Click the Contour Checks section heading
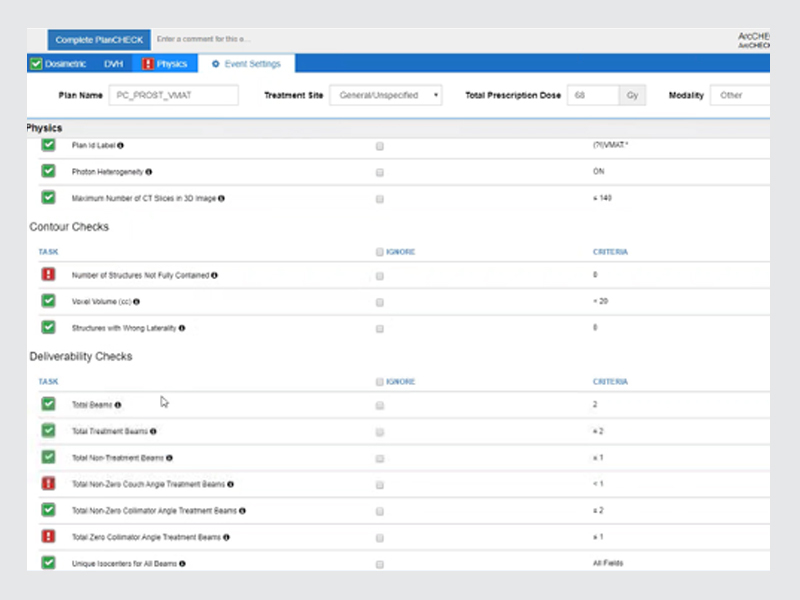Image resolution: width=800 pixels, height=600 pixels. point(69,227)
